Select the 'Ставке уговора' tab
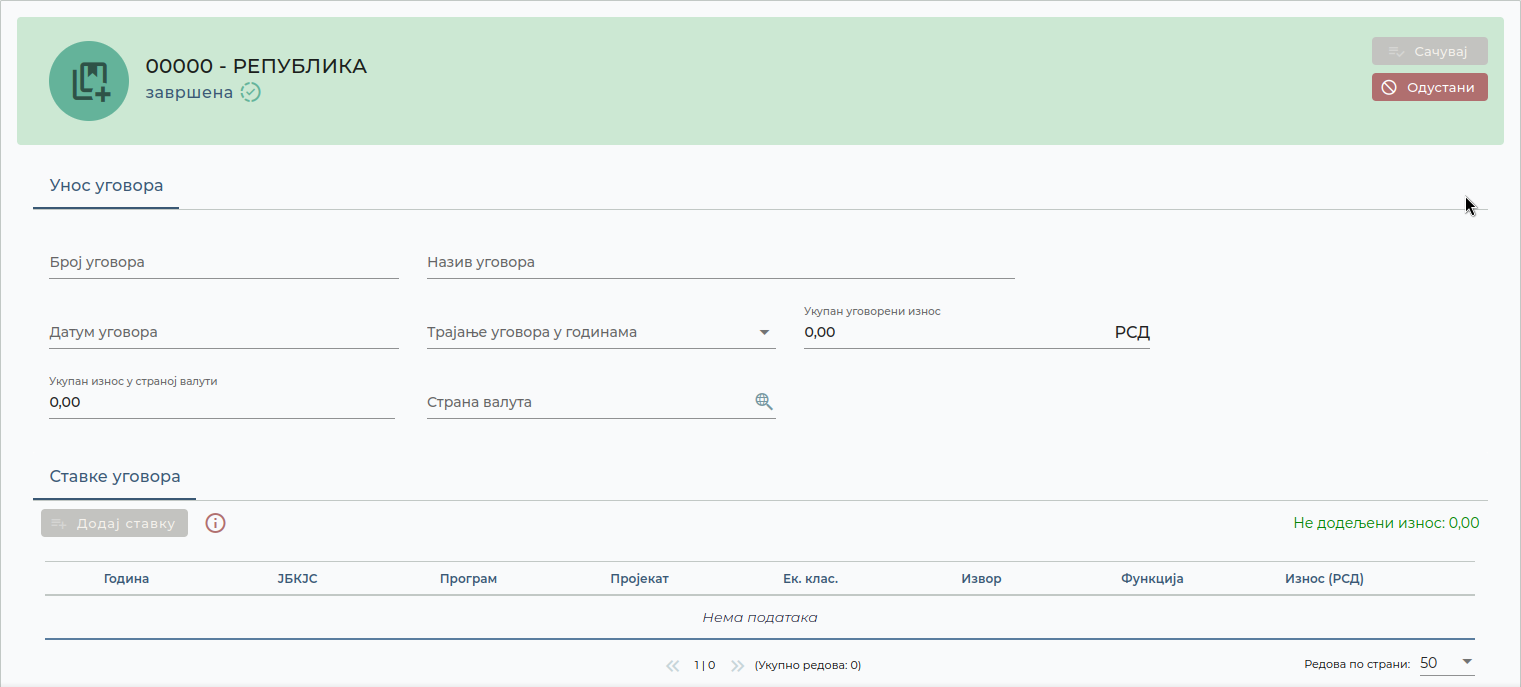Screen dimensions: 1521x687 (x=115, y=477)
